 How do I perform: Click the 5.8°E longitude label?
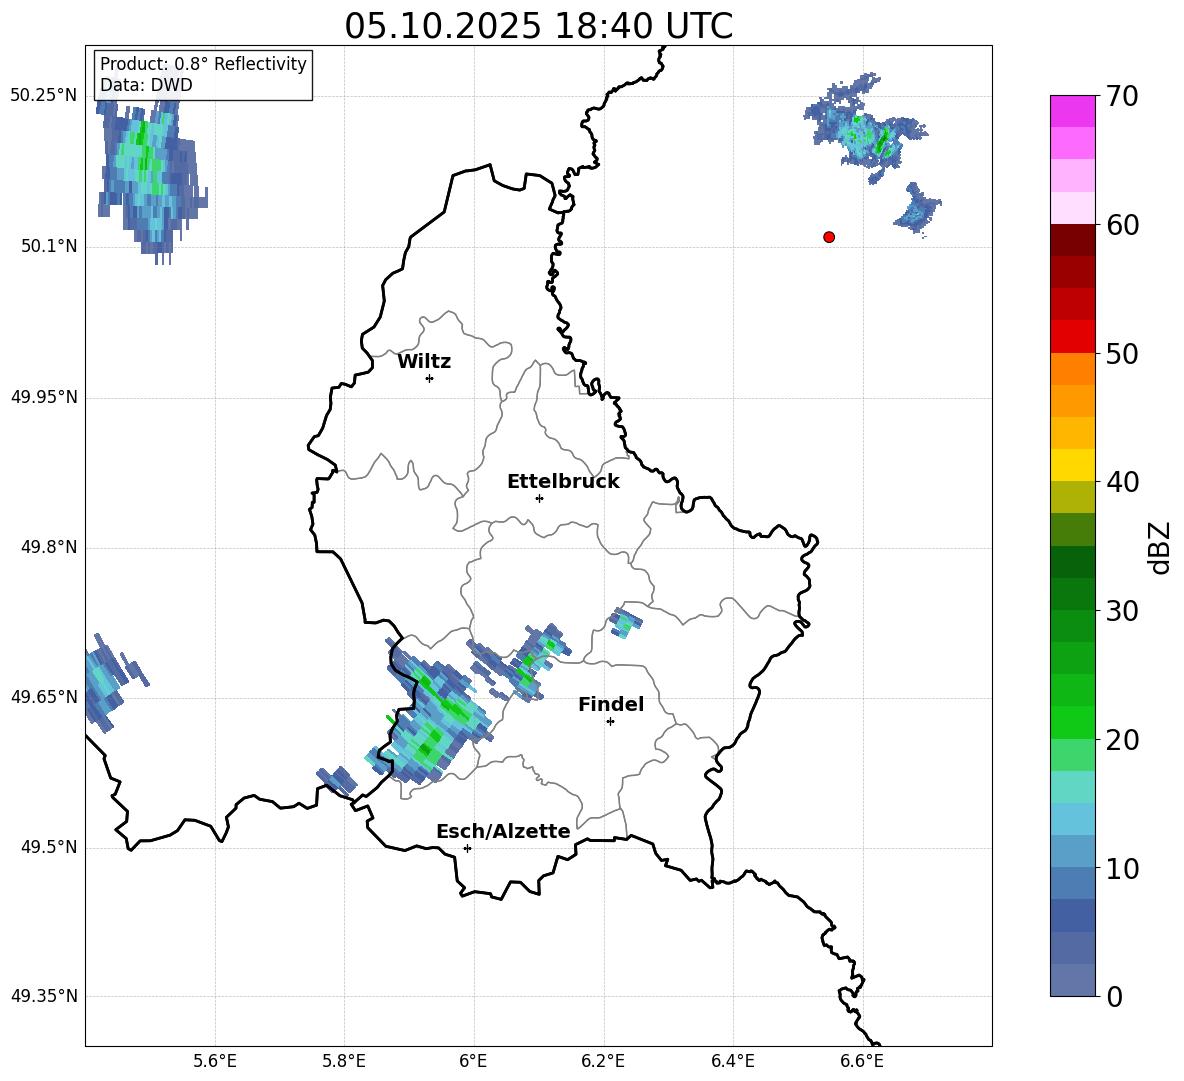tap(344, 1061)
